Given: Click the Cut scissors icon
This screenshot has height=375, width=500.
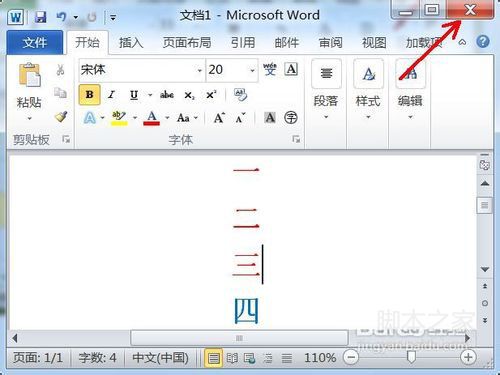Looking at the screenshot, I should pos(60,70).
